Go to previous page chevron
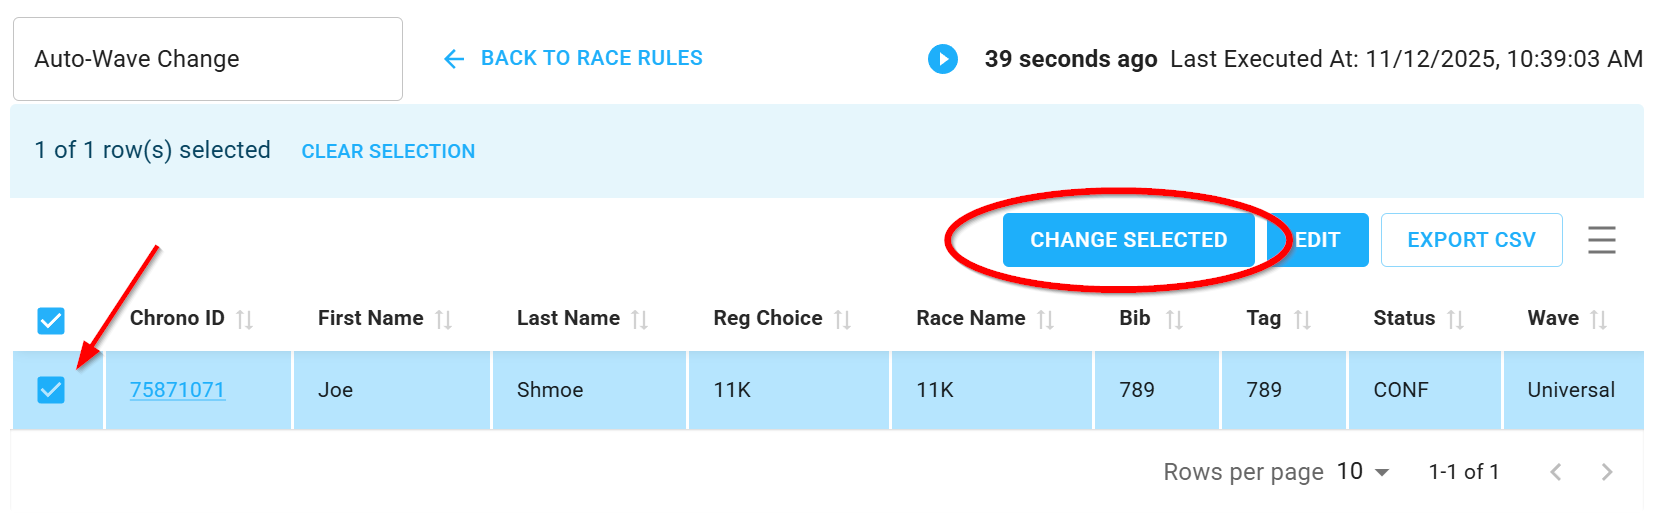Screen dimensions: 1663x517 1555,472
